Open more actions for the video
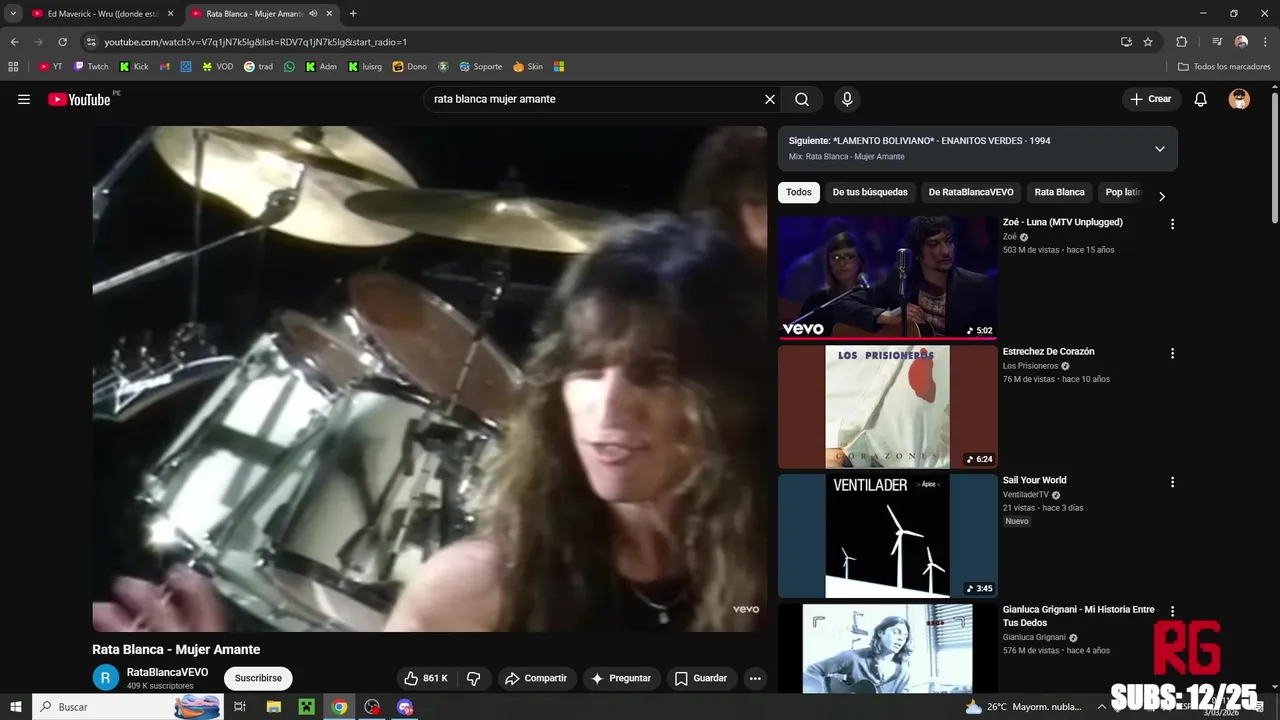This screenshot has width=1280, height=720. coord(755,678)
